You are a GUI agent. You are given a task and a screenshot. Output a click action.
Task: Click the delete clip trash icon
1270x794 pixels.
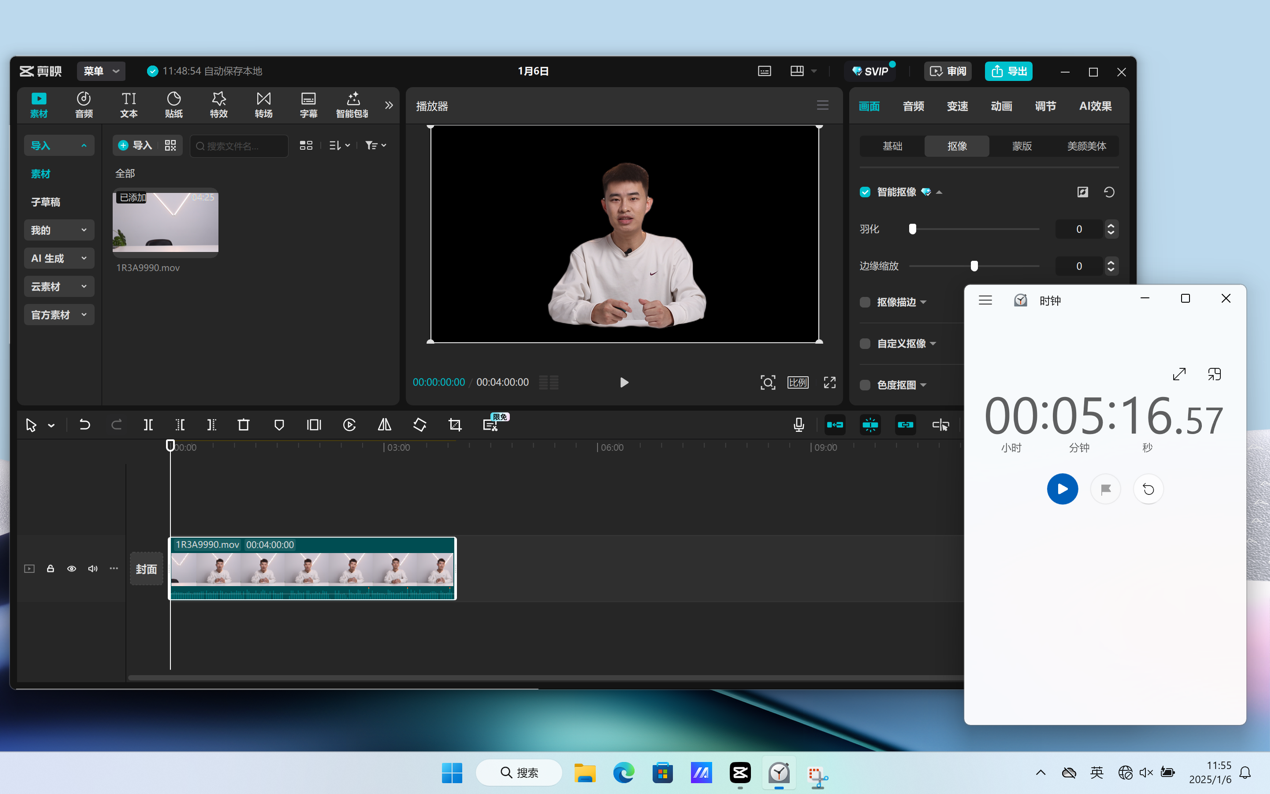243,425
